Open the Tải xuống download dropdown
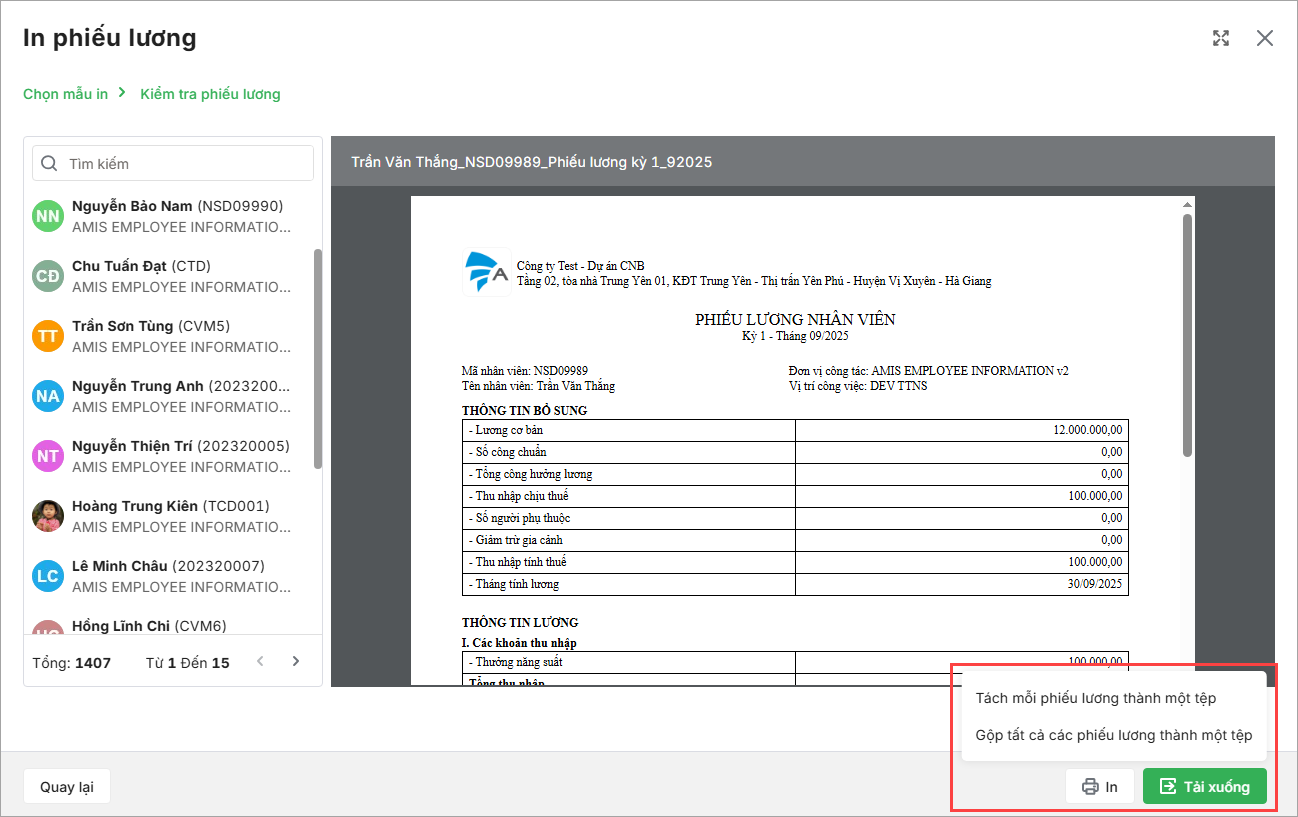 pyautogui.click(x=1204, y=787)
